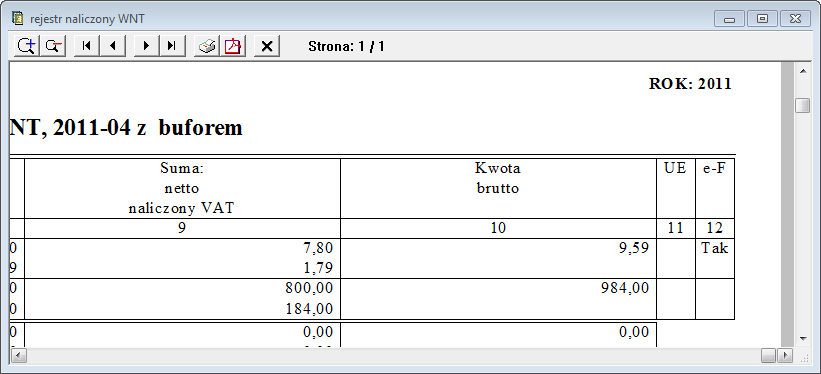Image resolution: width=821 pixels, height=374 pixels.
Task: Click column number 12 cell
Action: point(715,228)
